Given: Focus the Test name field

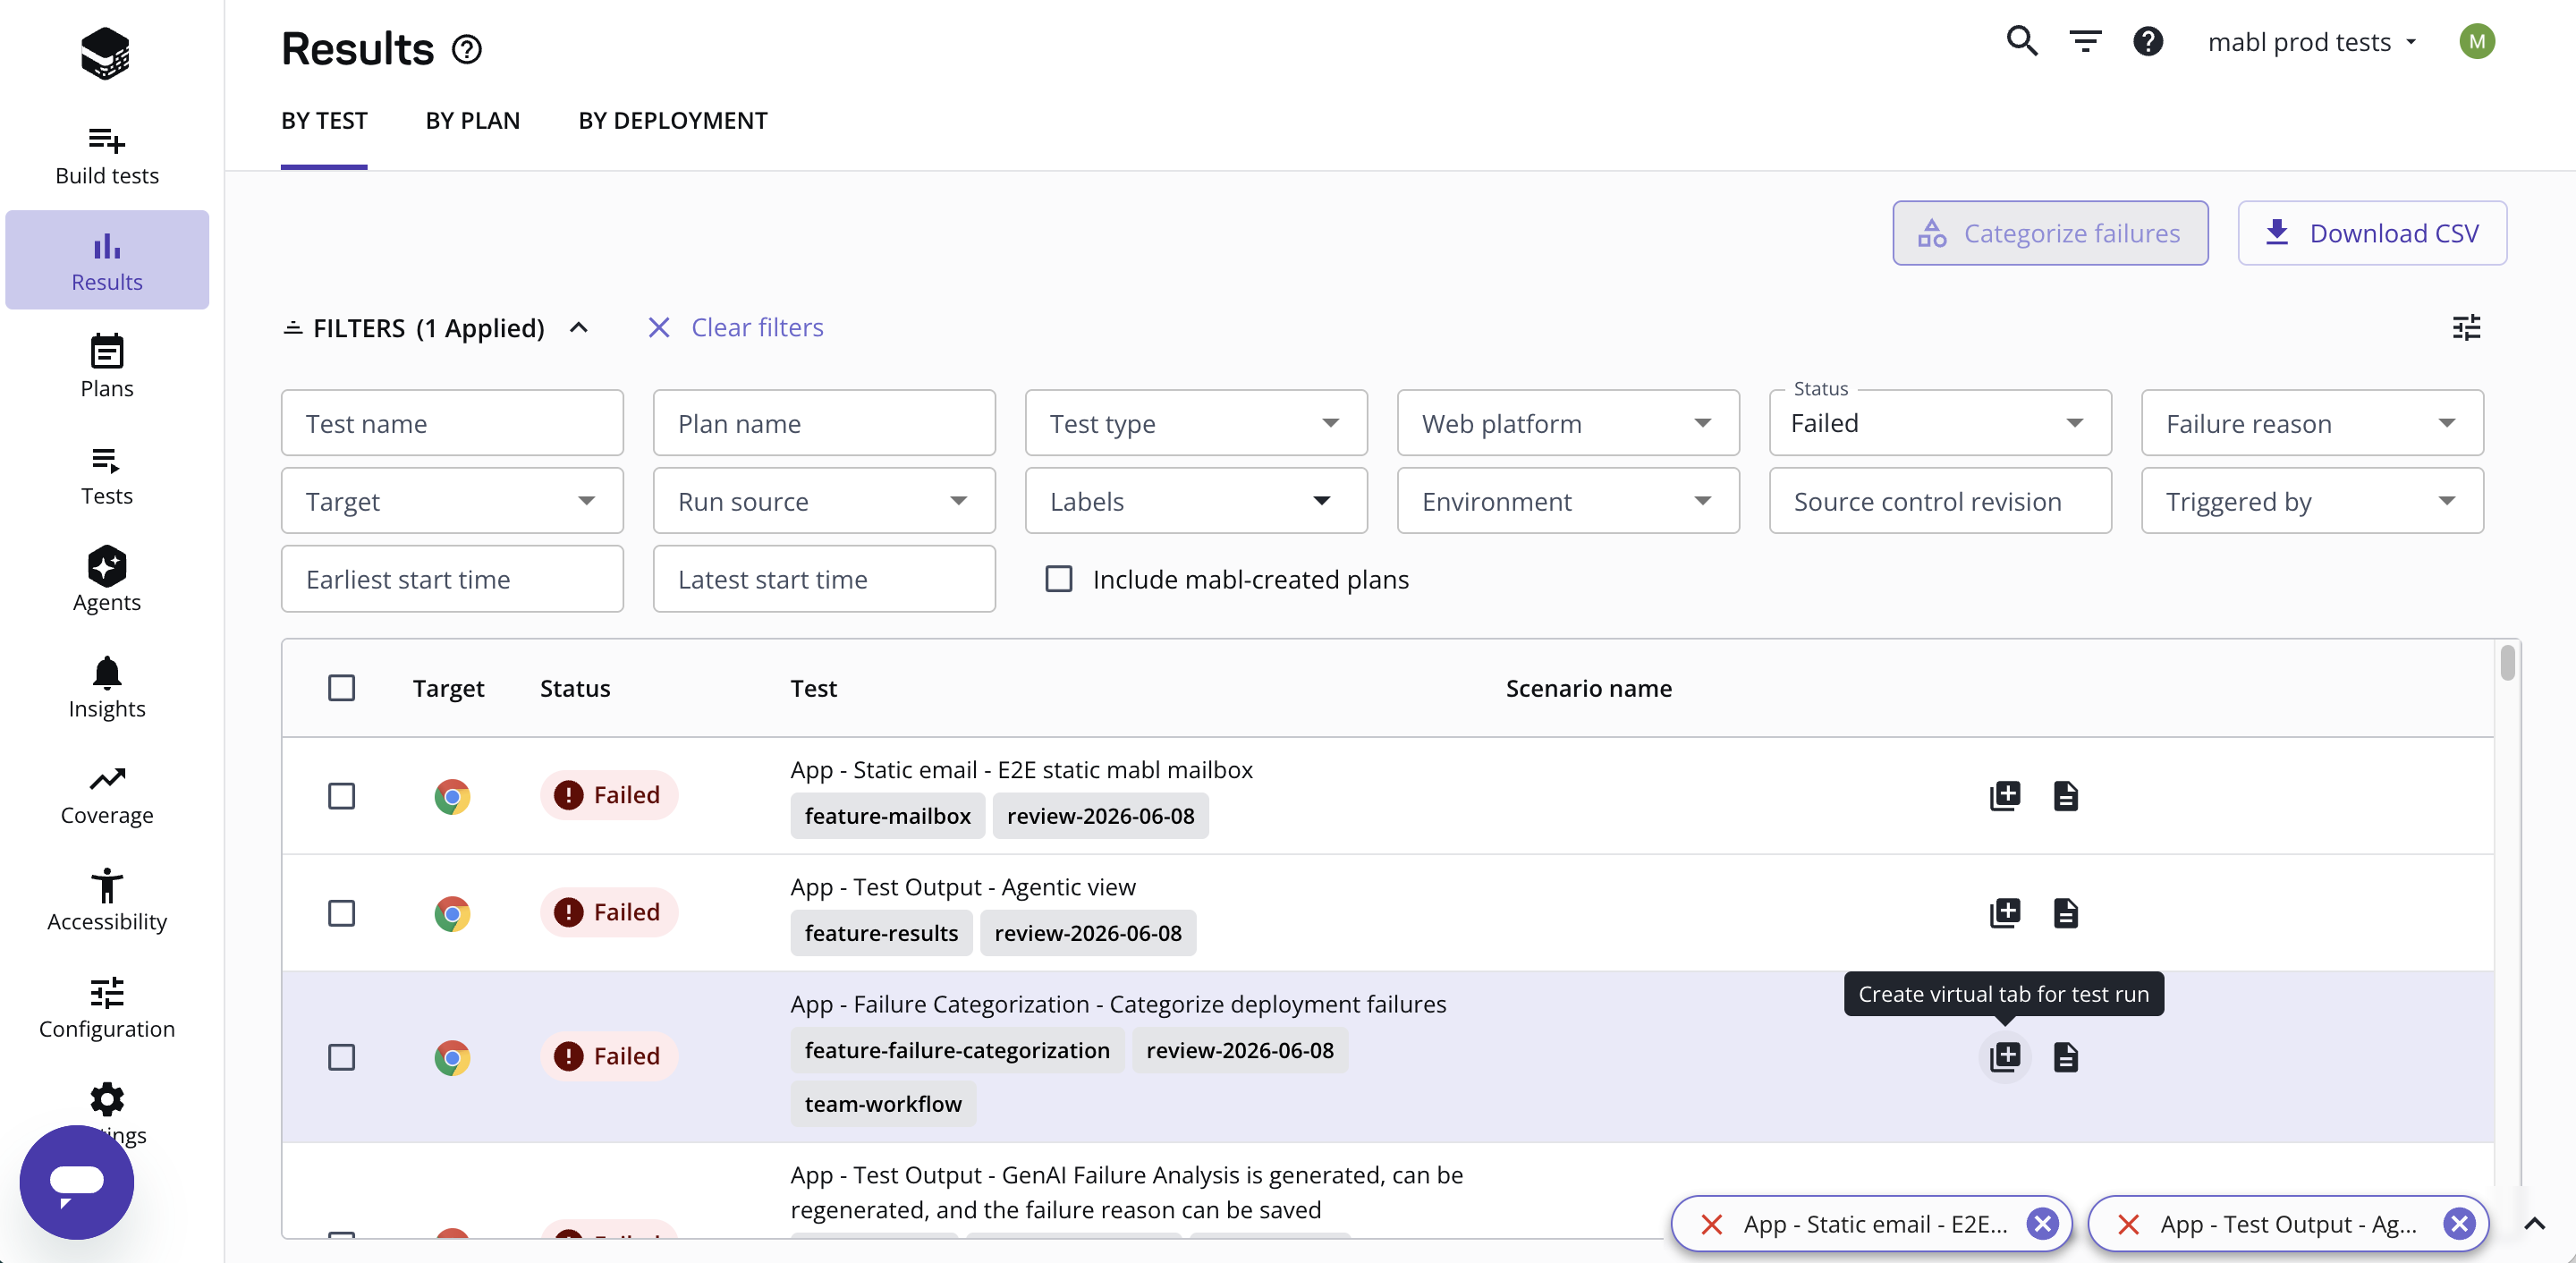Looking at the screenshot, I should click(x=452, y=423).
